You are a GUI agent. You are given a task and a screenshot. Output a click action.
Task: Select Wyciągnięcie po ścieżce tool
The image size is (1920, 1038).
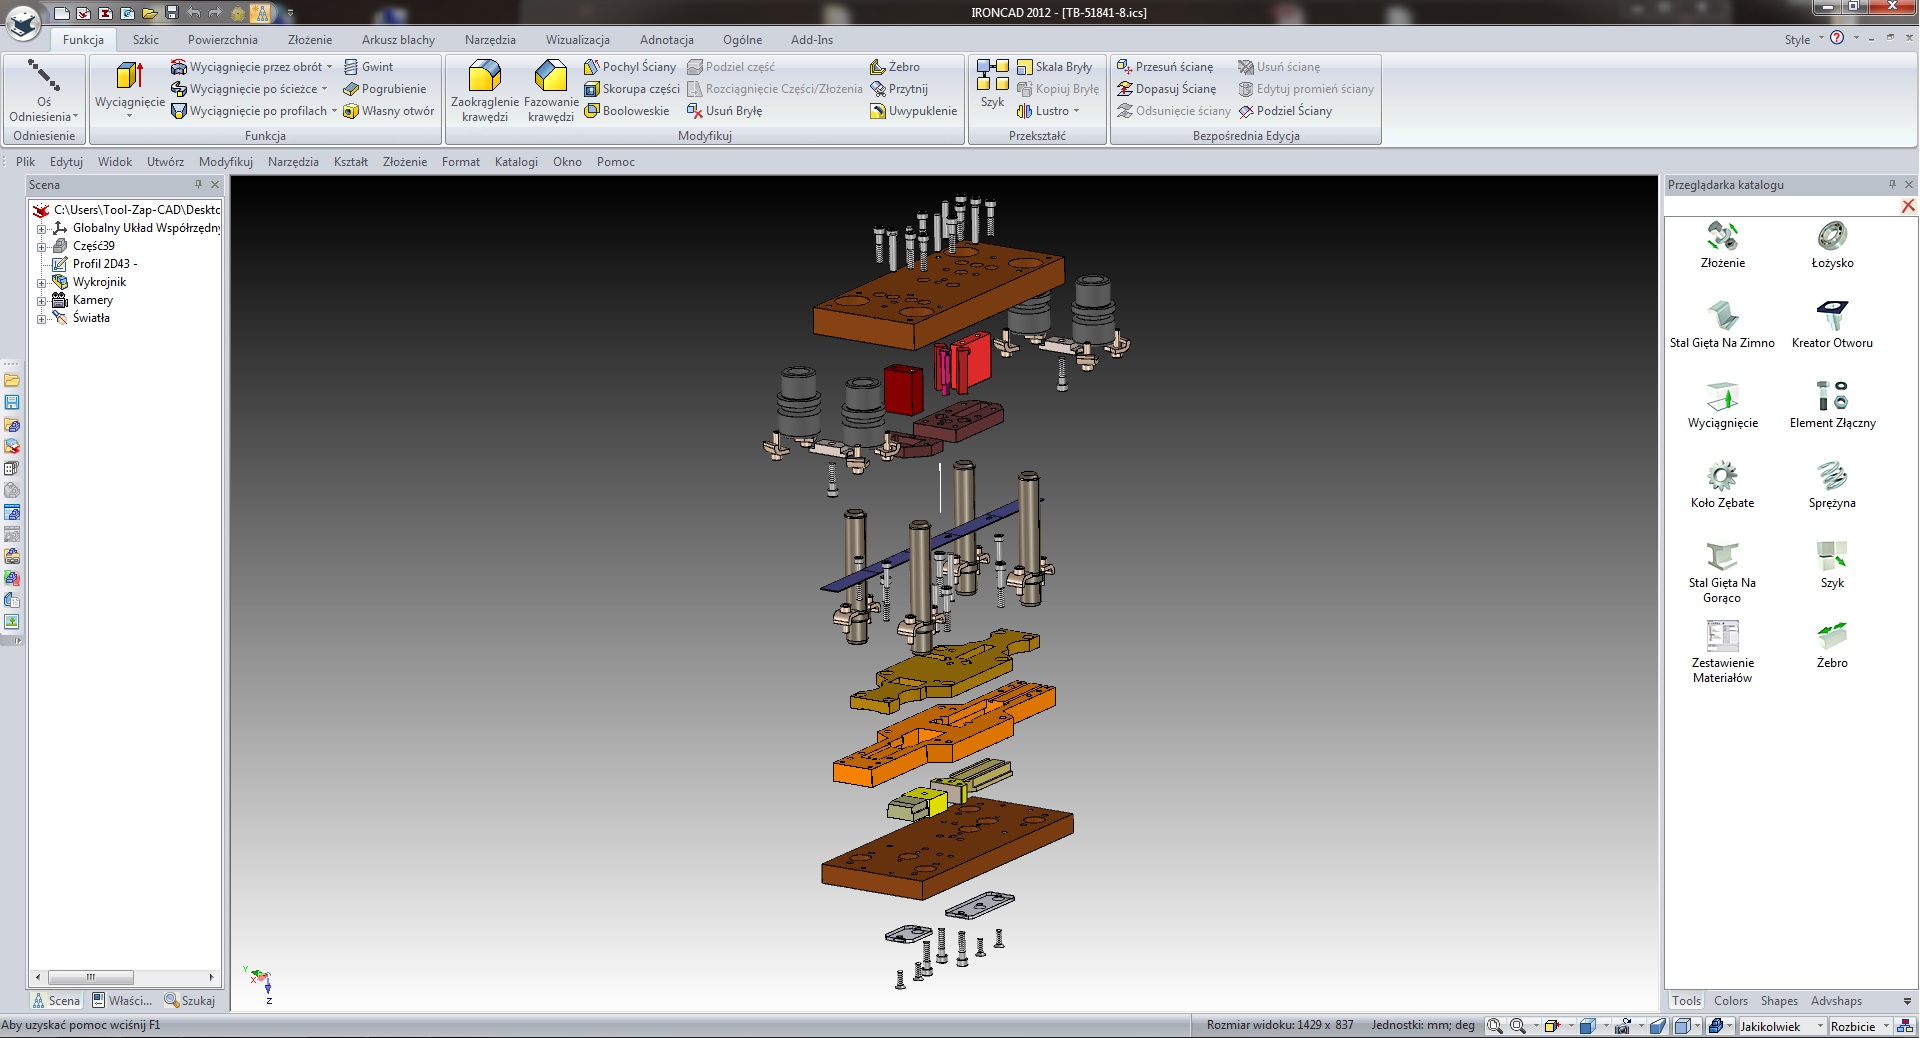pos(248,89)
